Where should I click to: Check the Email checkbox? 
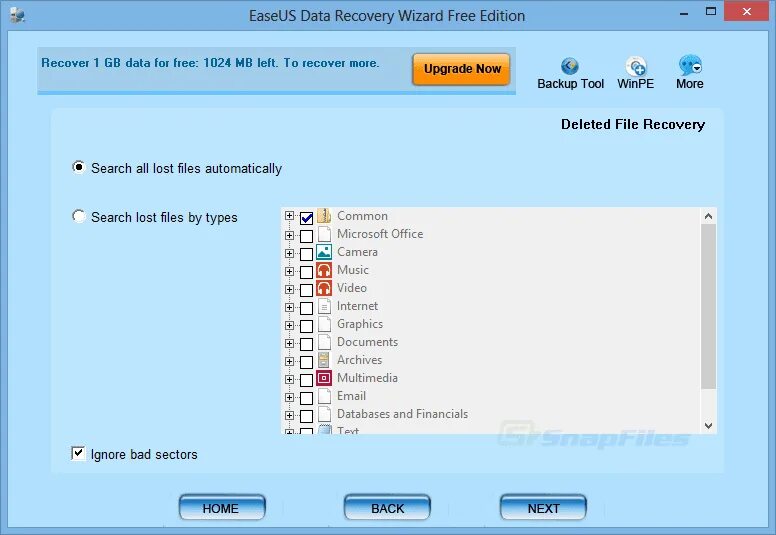click(x=306, y=398)
